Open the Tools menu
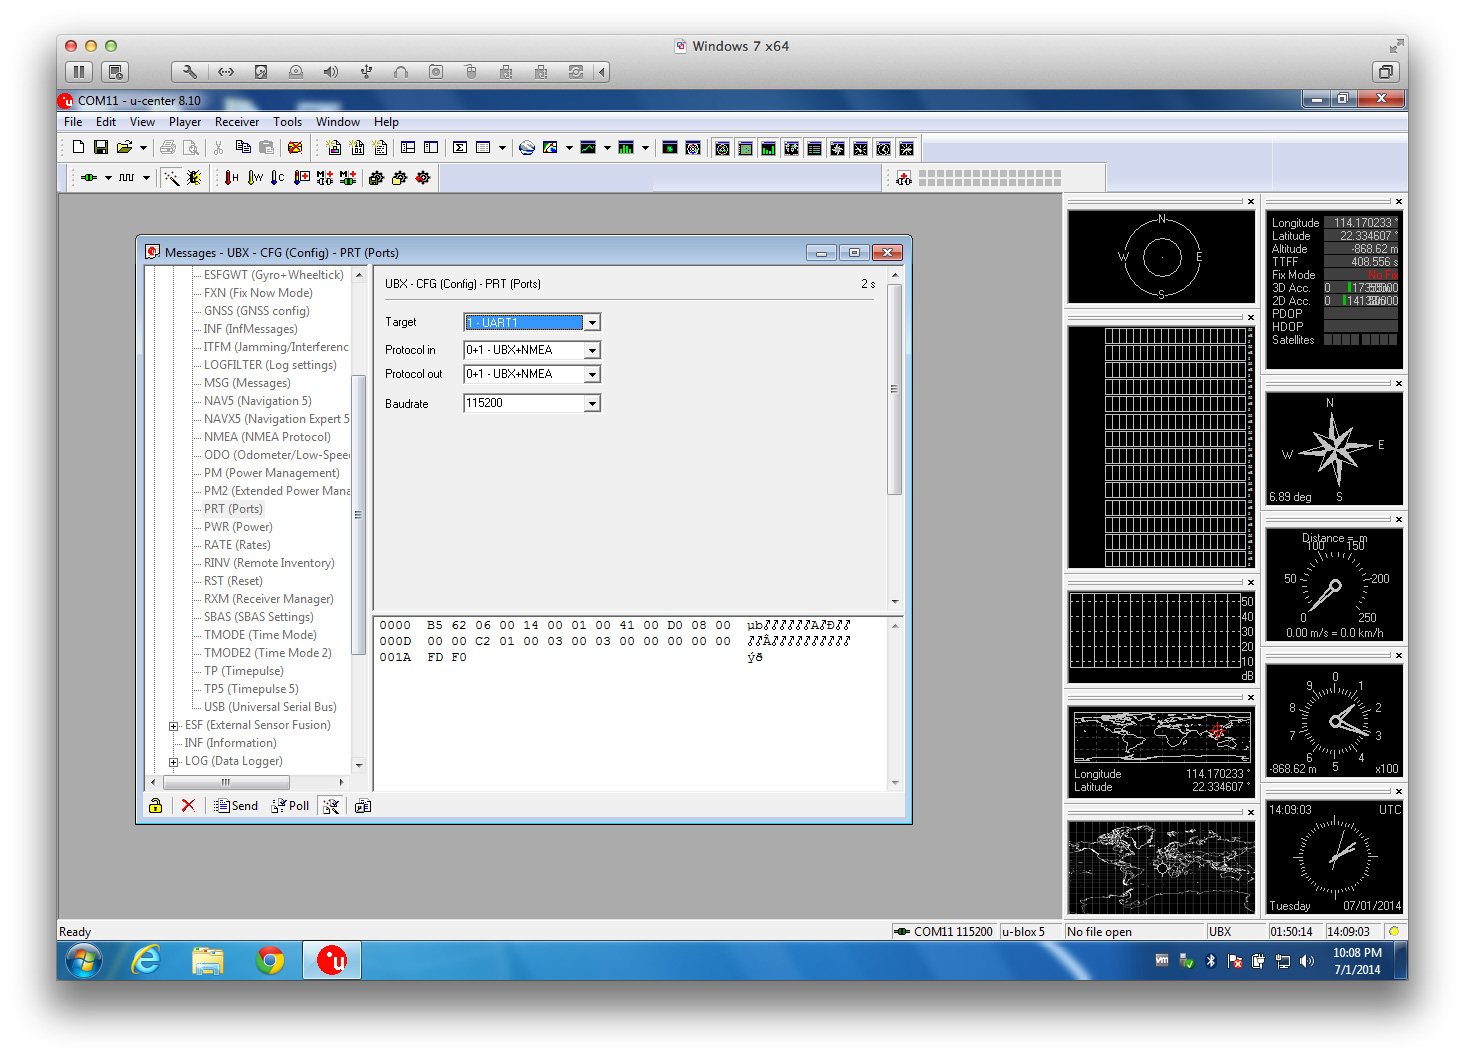Viewport: 1465px width, 1059px height. (x=287, y=122)
